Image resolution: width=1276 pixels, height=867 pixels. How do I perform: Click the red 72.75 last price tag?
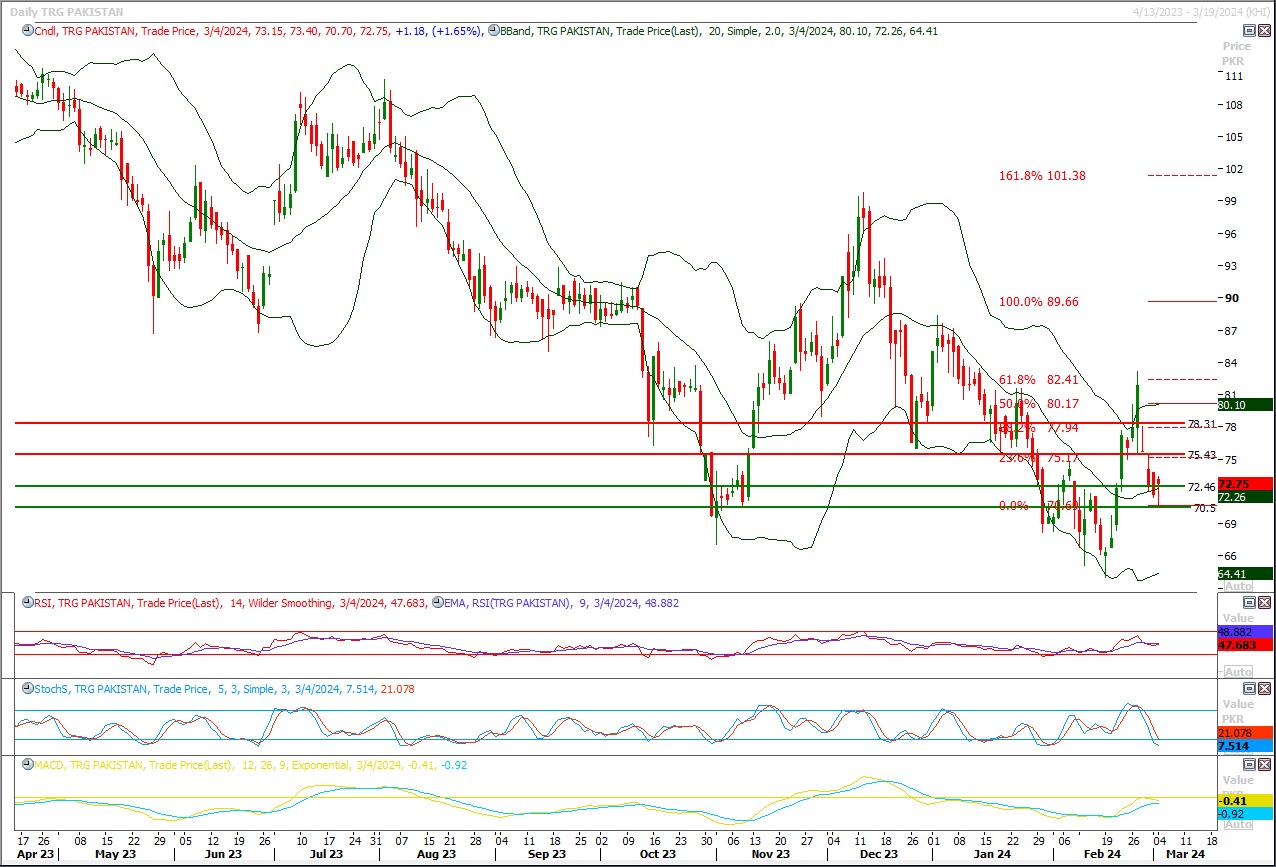1233,484
